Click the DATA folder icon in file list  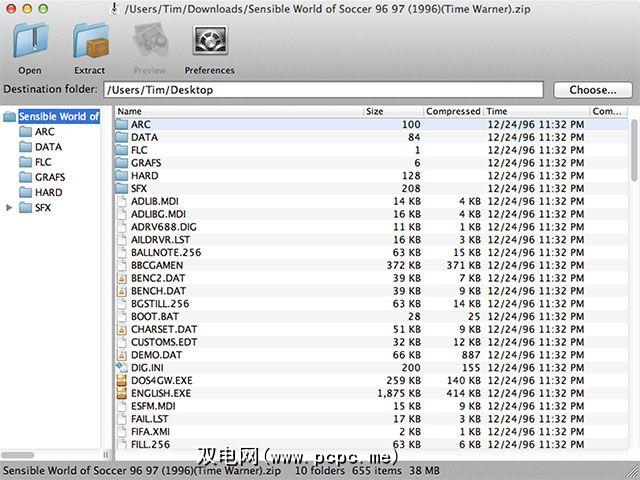click(122, 137)
